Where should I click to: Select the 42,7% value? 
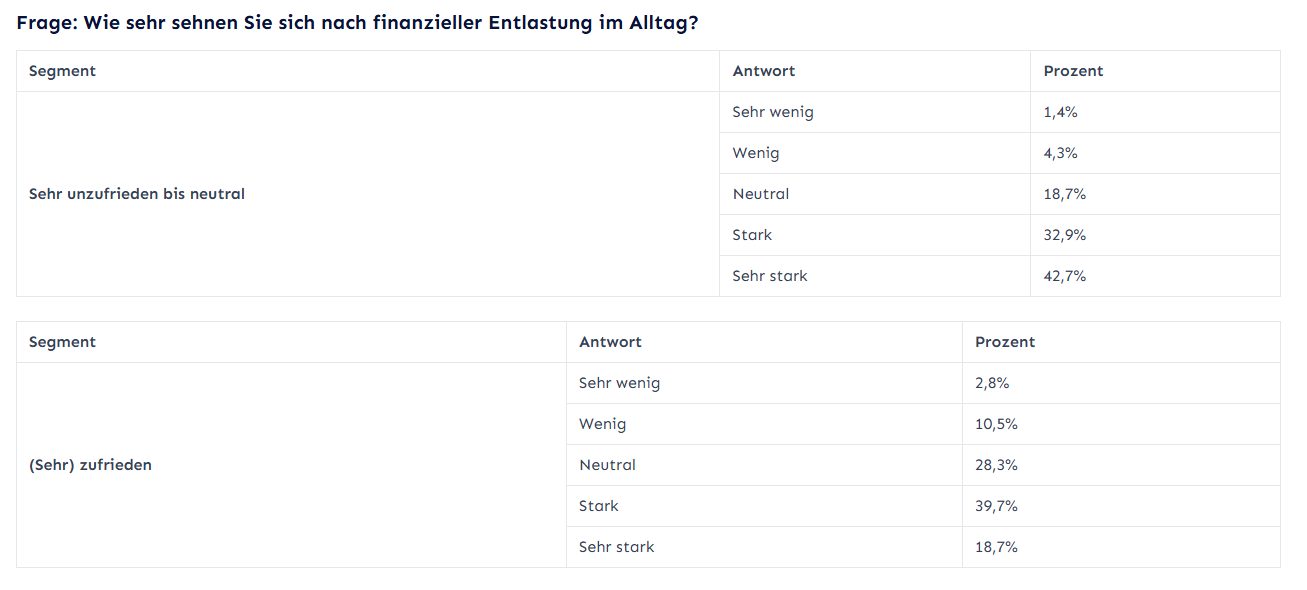[x=1065, y=276]
